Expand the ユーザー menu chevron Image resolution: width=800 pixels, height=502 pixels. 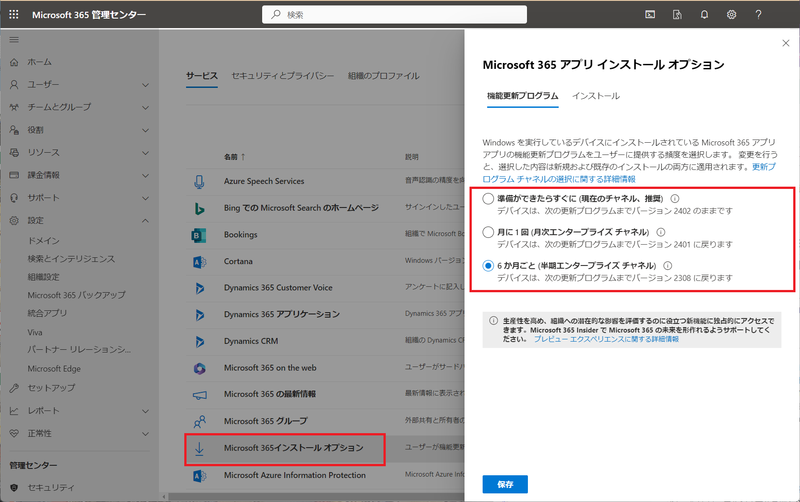(145, 85)
